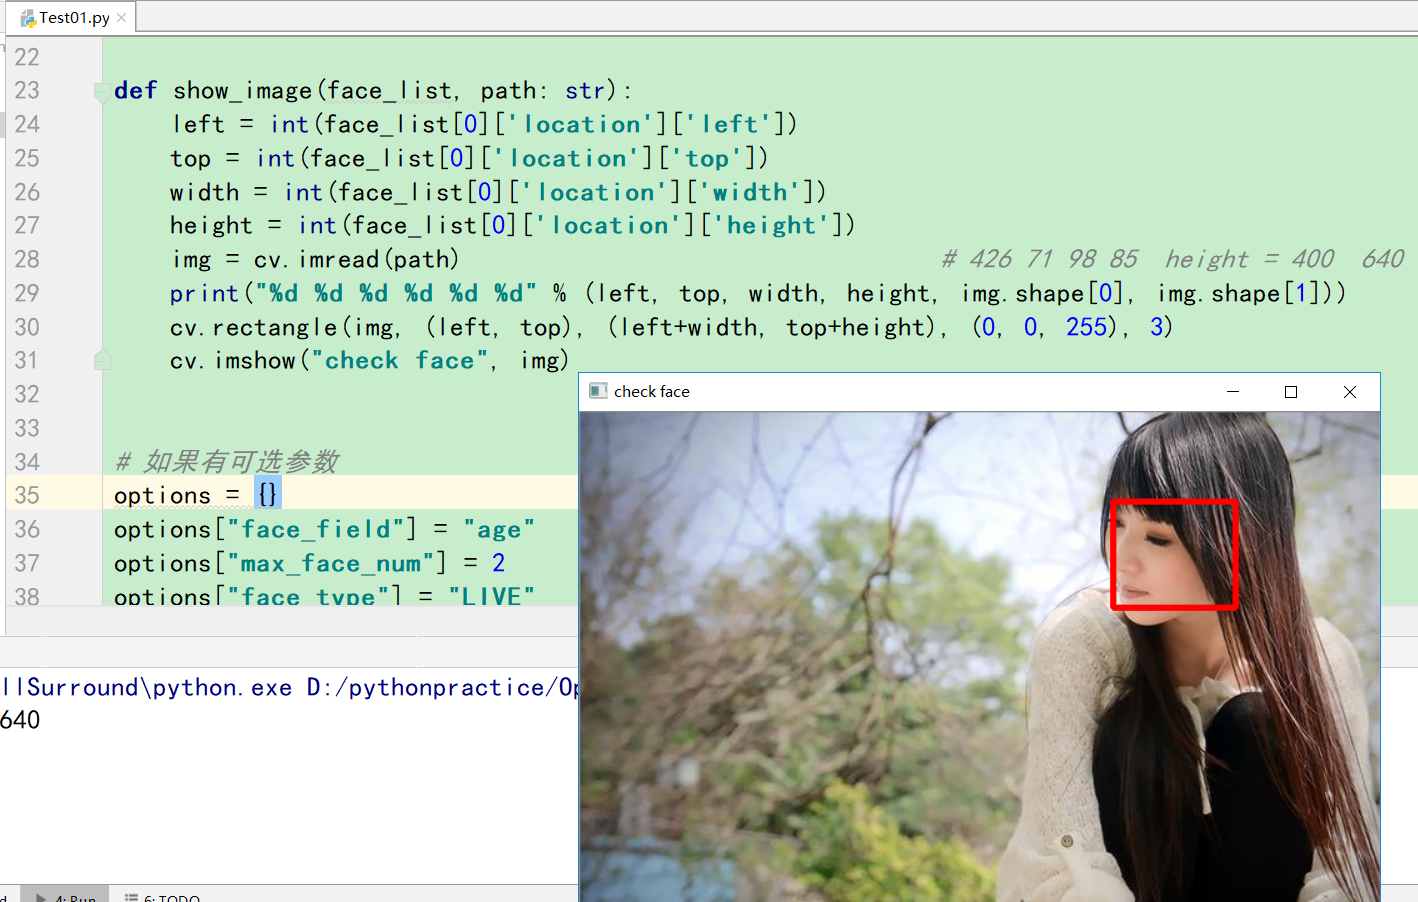The height and width of the screenshot is (902, 1418).
Task: Click the cv.imshow("check face", img) line
Action: coord(369,361)
